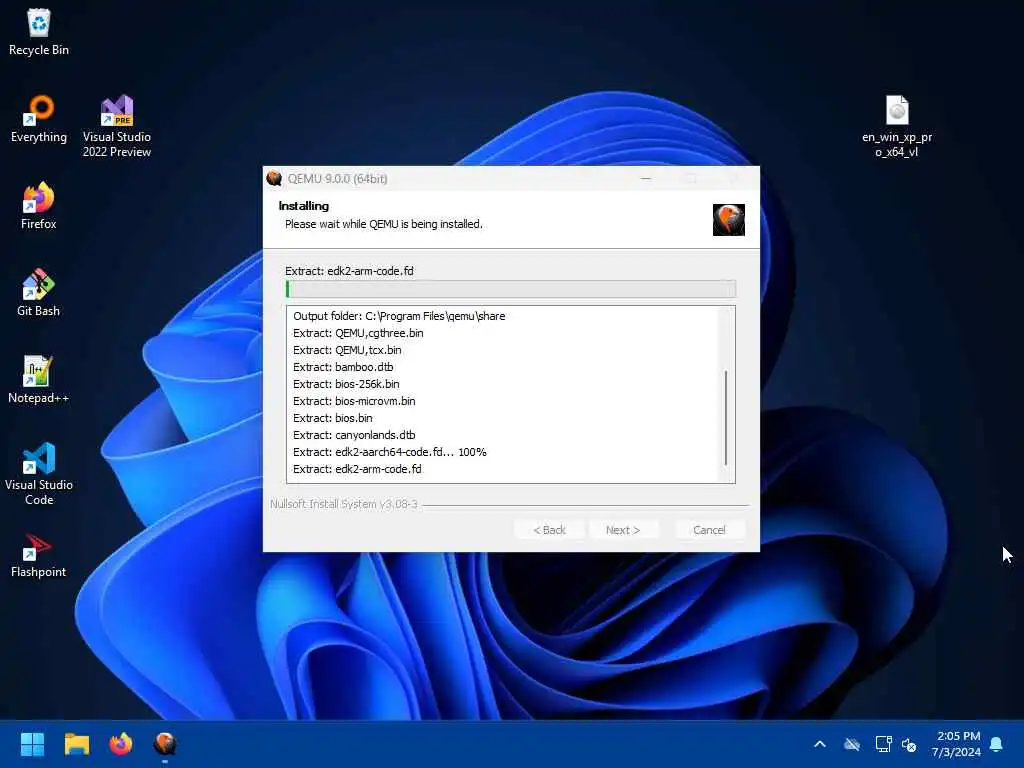Viewport: 1024px width, 768px height.
Task: Click 'Please wait while QEMU is being installed.'
Action: [383, 224]
